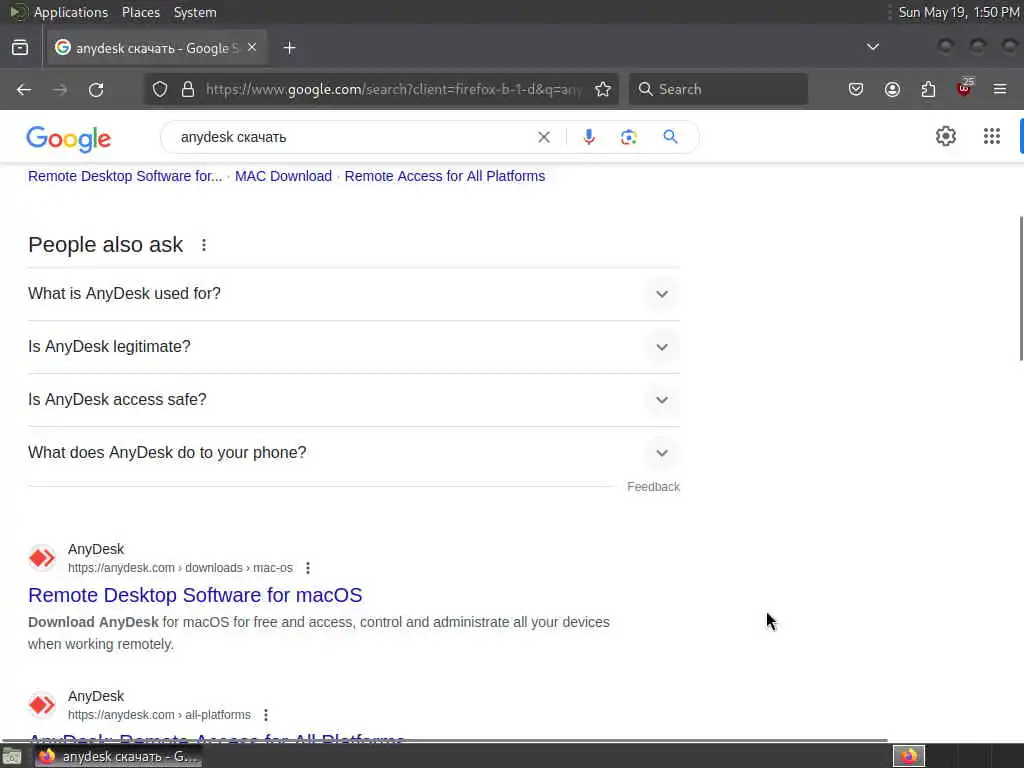Open the Extensions puzzle icon
The width and height of the screenshot is (1024, 768).
tap(928, 89)
